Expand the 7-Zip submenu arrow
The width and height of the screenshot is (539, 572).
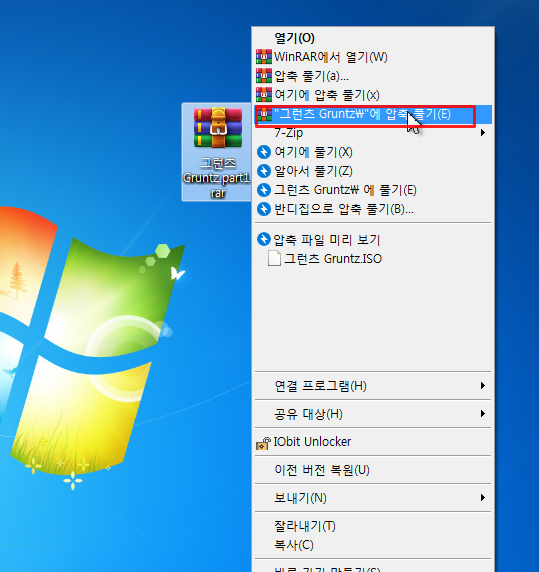[483, 133]
